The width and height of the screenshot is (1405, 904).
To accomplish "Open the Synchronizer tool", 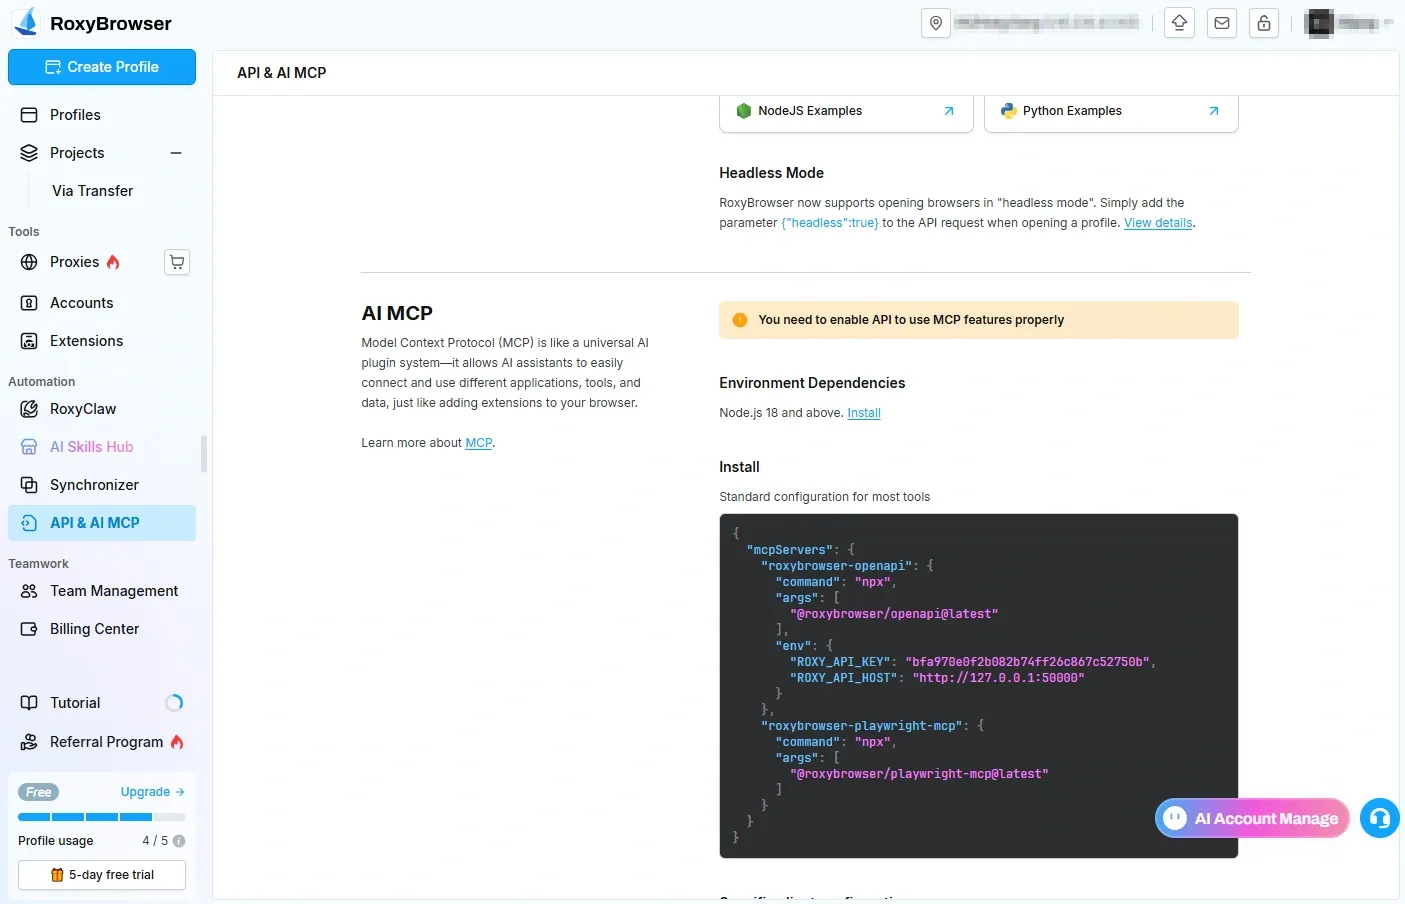I will (x=102, y=485).
